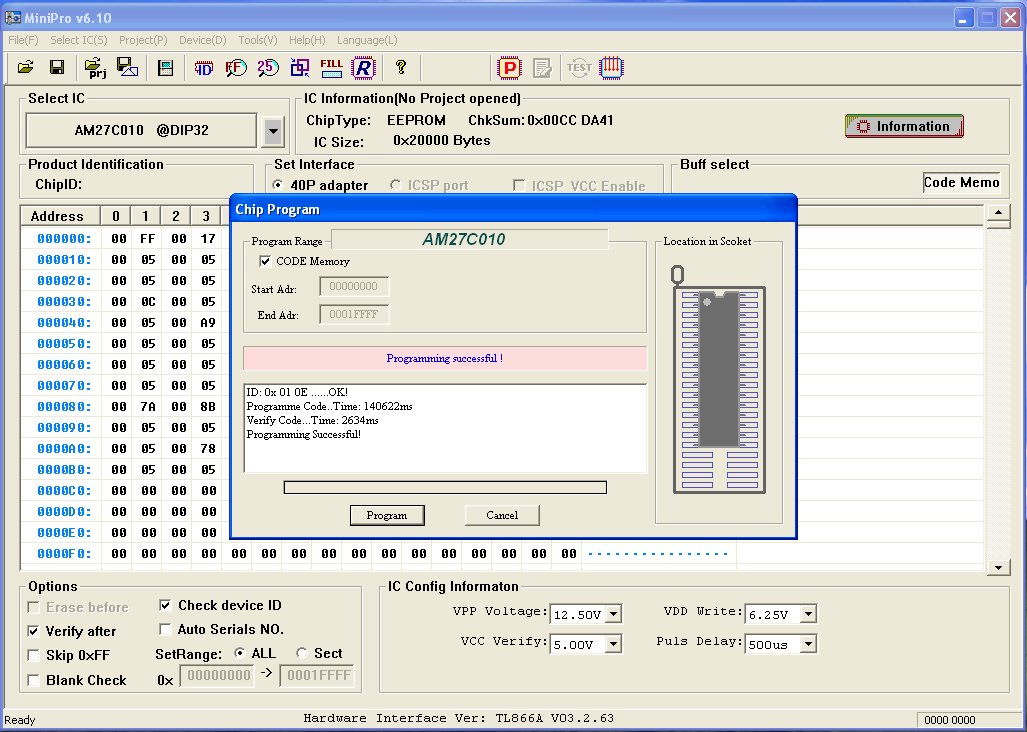Open the VDD Write dropdown
This screenshot has width=1027, height=732.
808,614
